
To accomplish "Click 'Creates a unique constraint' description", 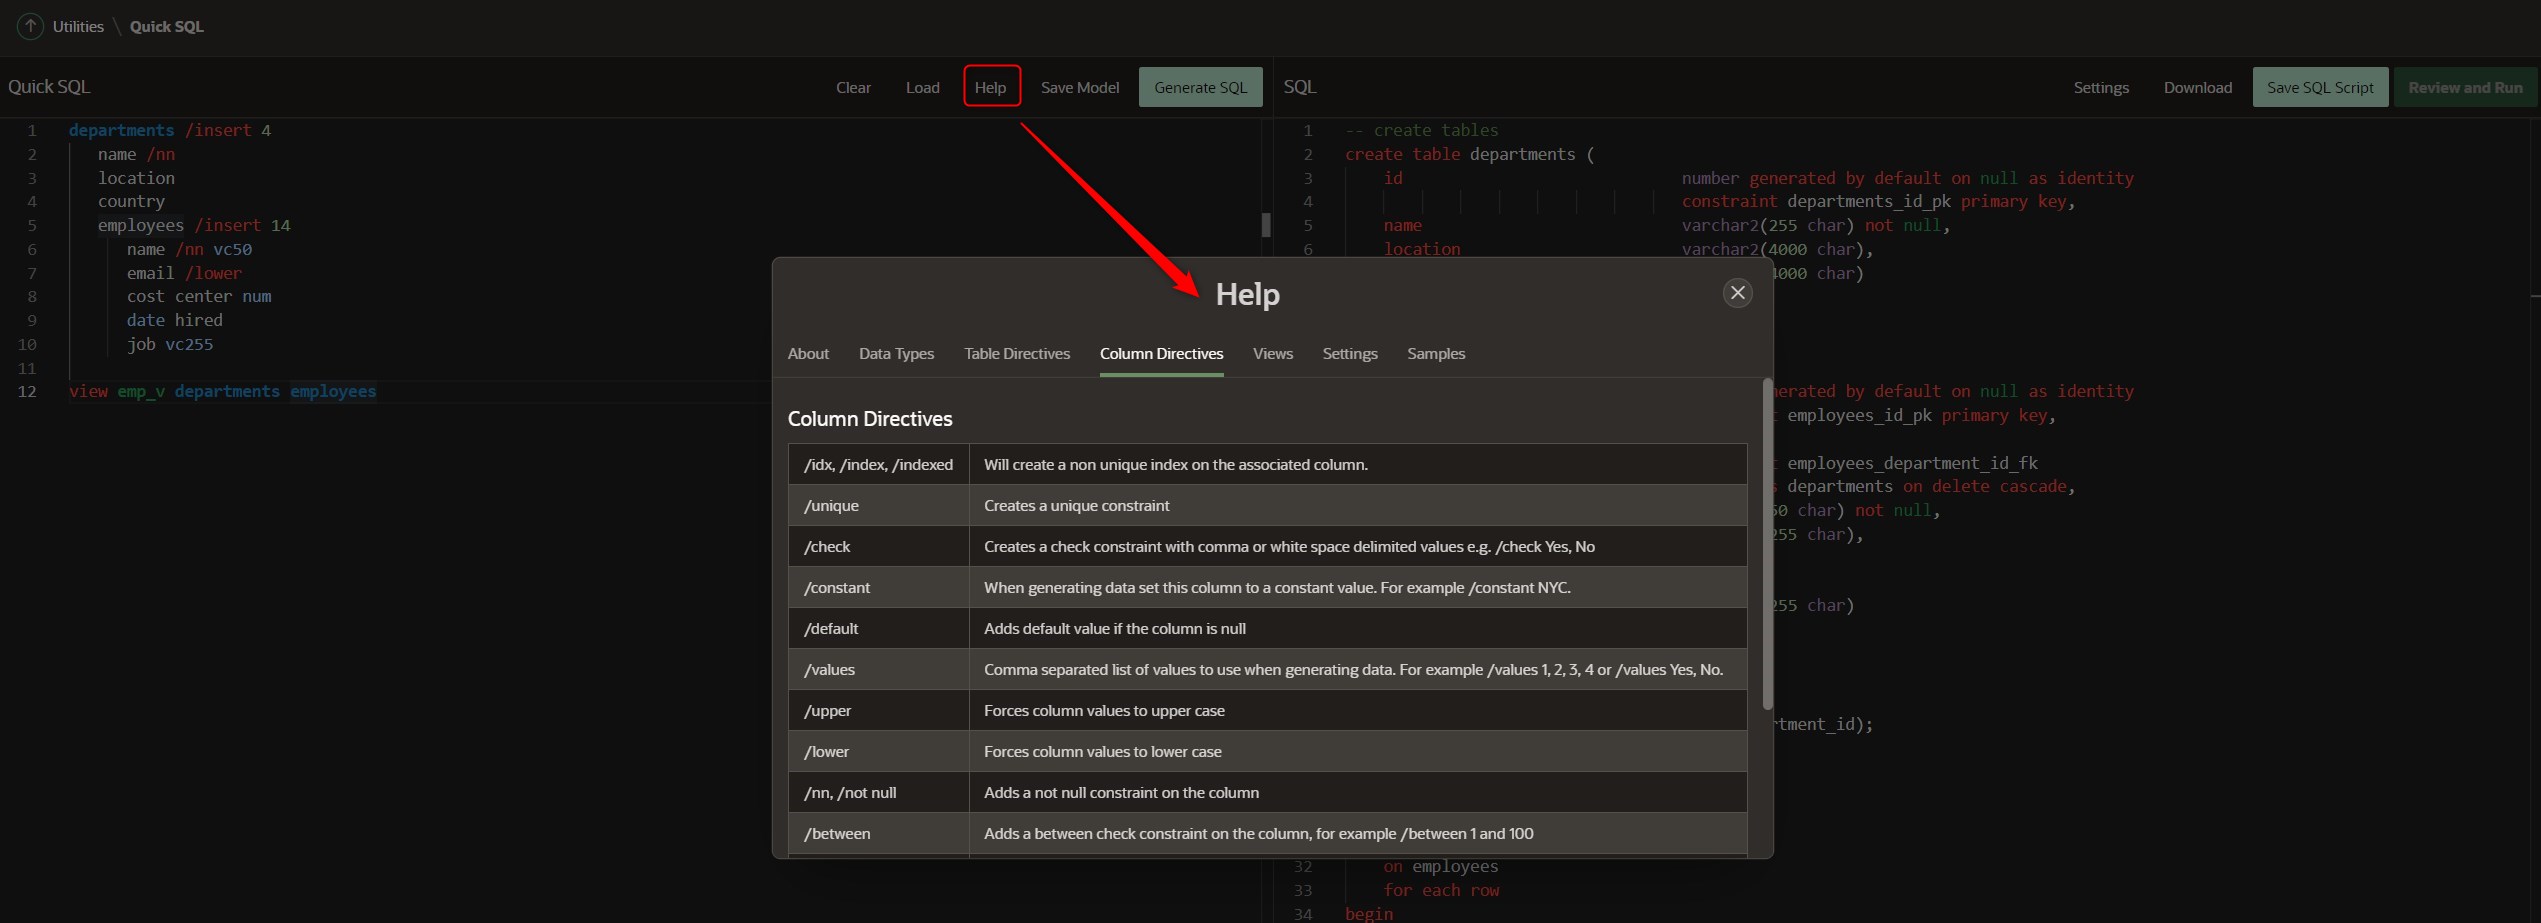I will point(1076,506).
